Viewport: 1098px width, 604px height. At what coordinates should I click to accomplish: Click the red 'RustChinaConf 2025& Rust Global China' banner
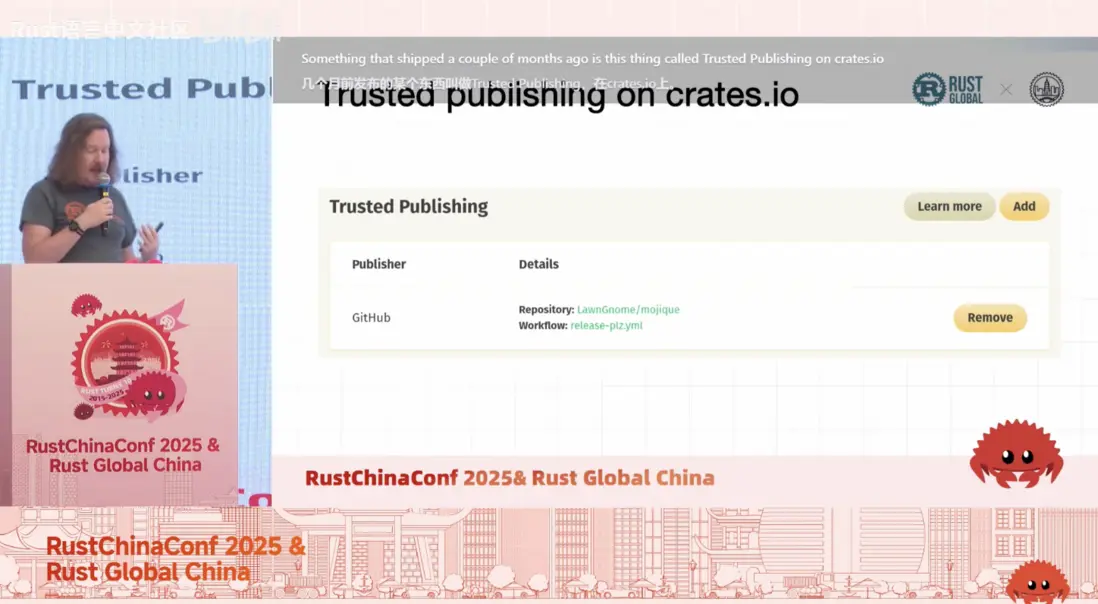tap(510, 478)
